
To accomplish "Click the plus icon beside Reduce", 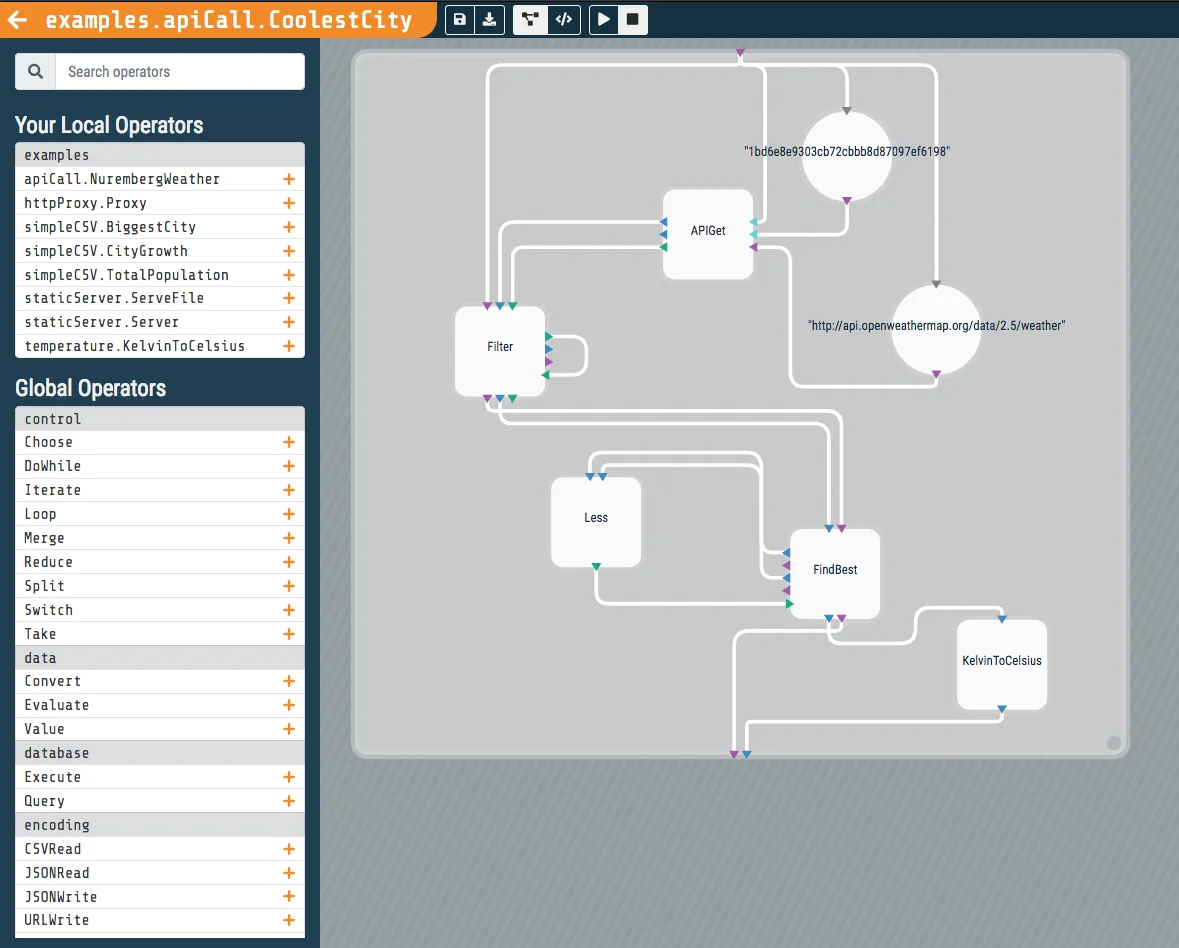I will 289,562.
